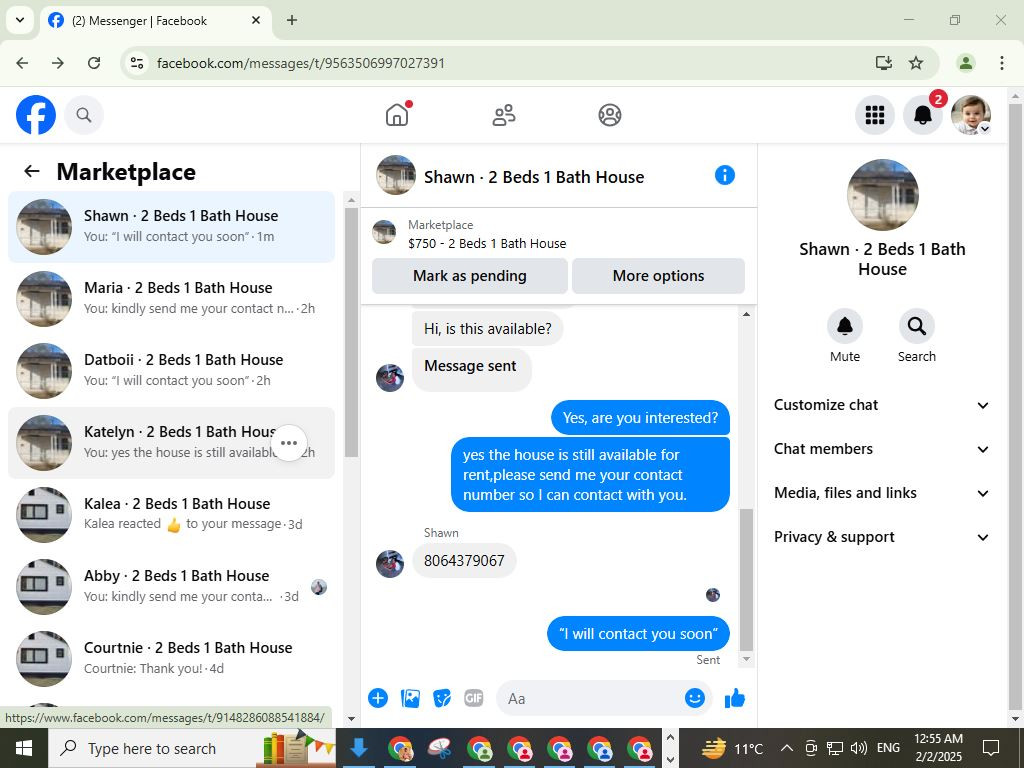This screenshot has height=768, width=1024.
Task: Send a thumbs-up like
Action: tap(735, 698)
